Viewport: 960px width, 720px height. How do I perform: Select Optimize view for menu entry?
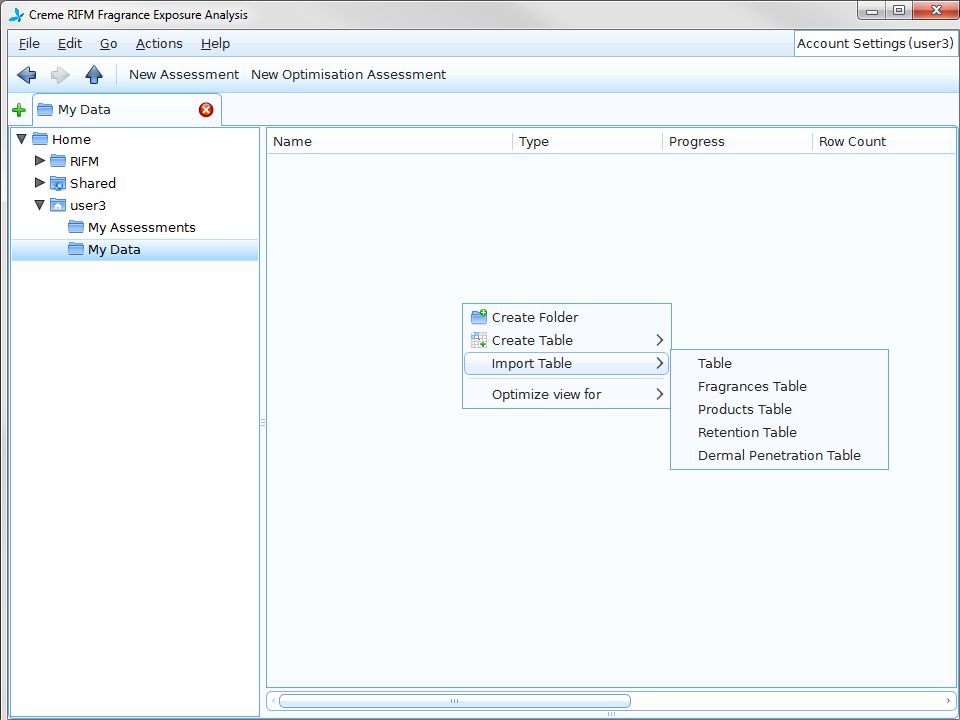tap(567, 394)
